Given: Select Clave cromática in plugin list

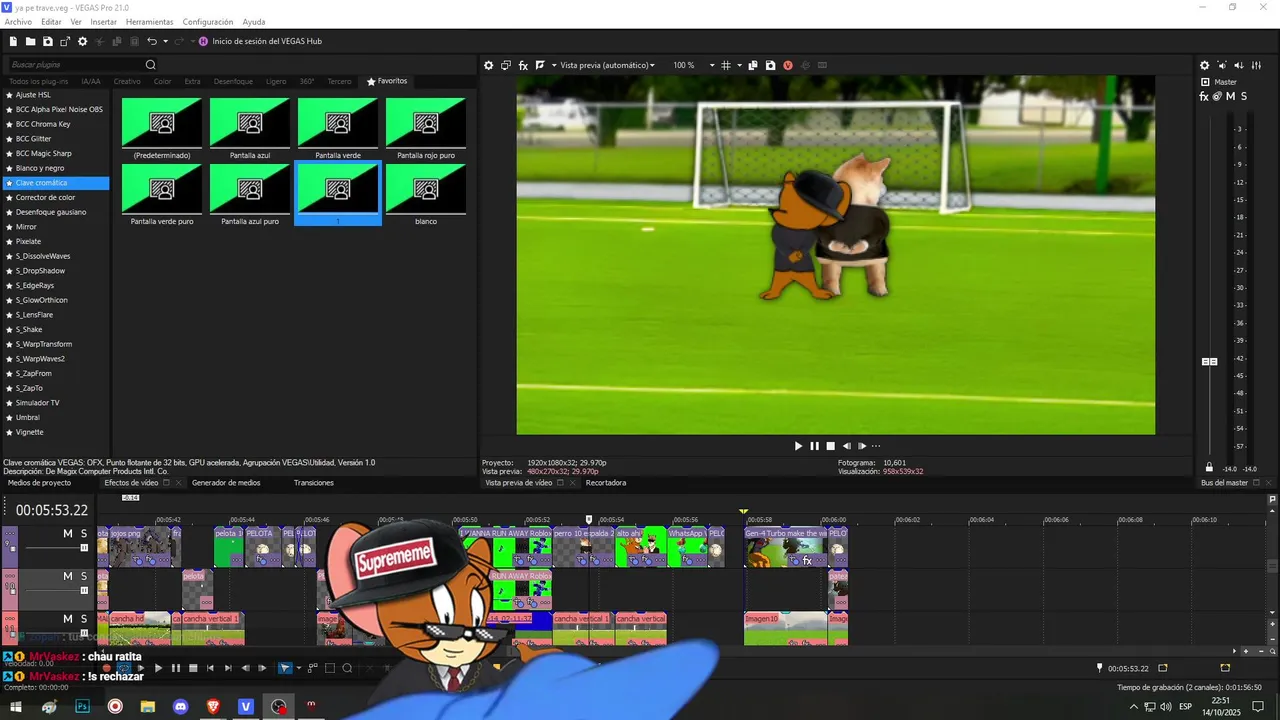Looking at the screenshot, I should pos(55,183).
